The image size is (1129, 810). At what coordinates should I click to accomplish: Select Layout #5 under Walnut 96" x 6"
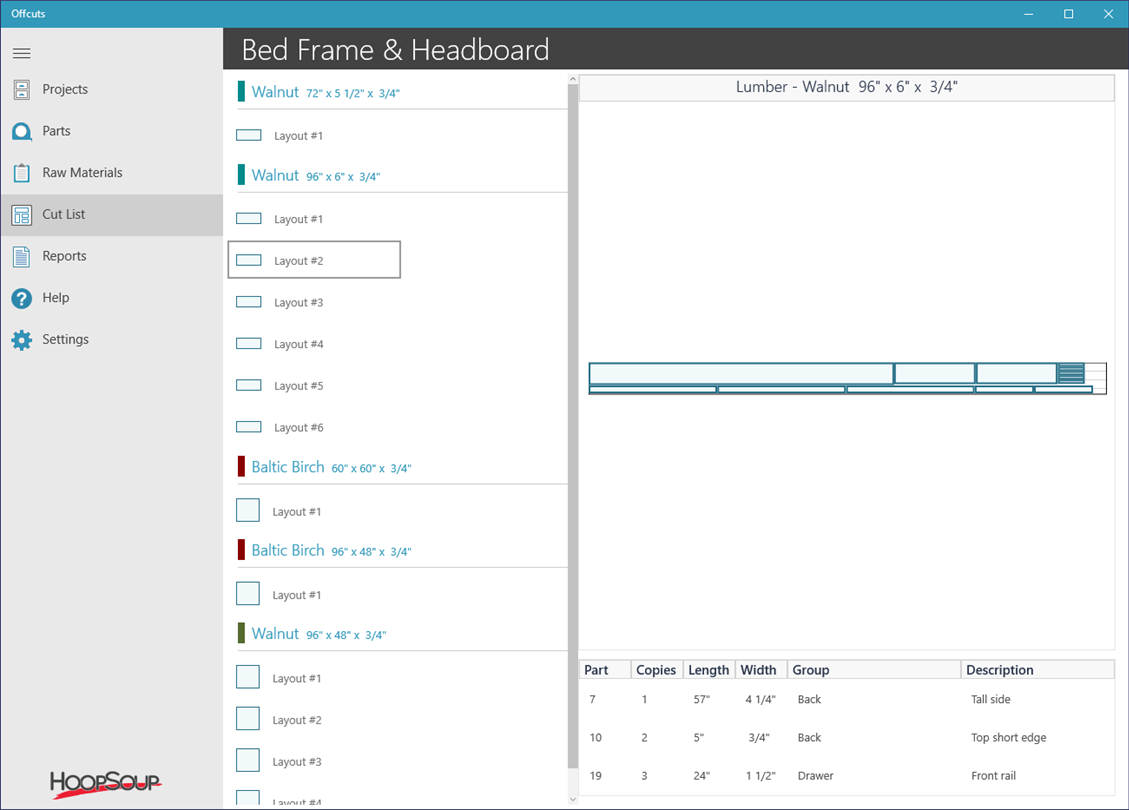click(314, 386)
